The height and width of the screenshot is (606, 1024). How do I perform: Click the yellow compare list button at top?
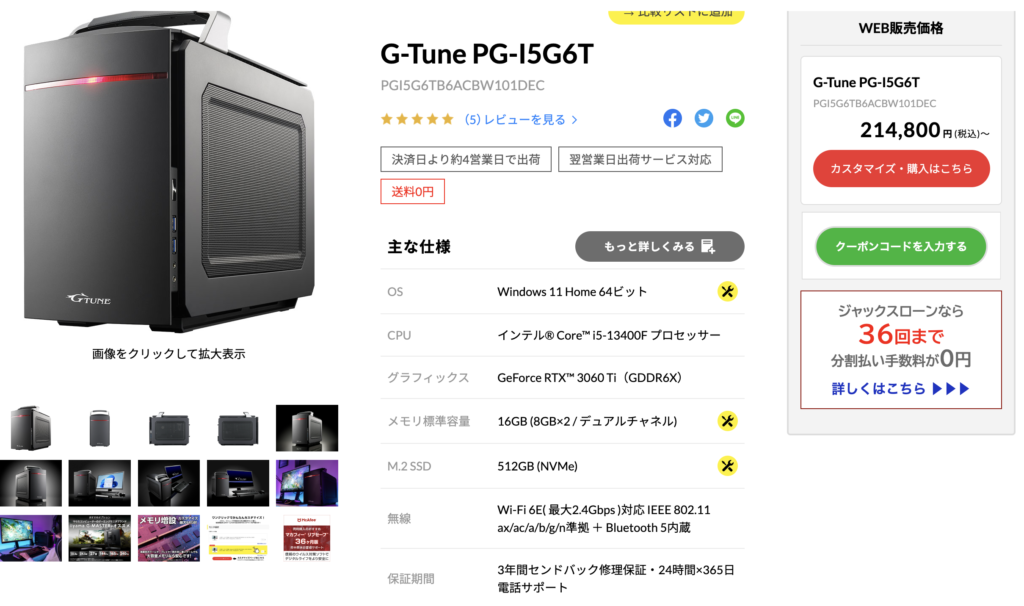pos(676,16)
